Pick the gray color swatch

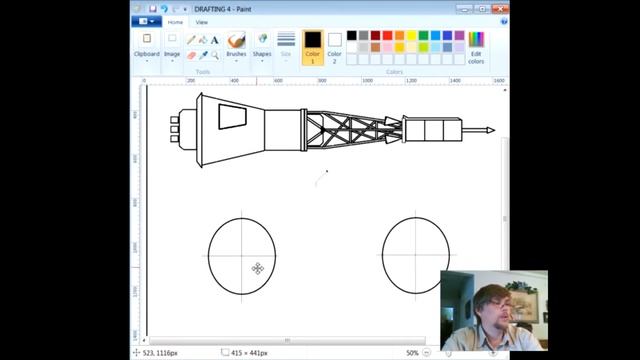coord(363,36)
